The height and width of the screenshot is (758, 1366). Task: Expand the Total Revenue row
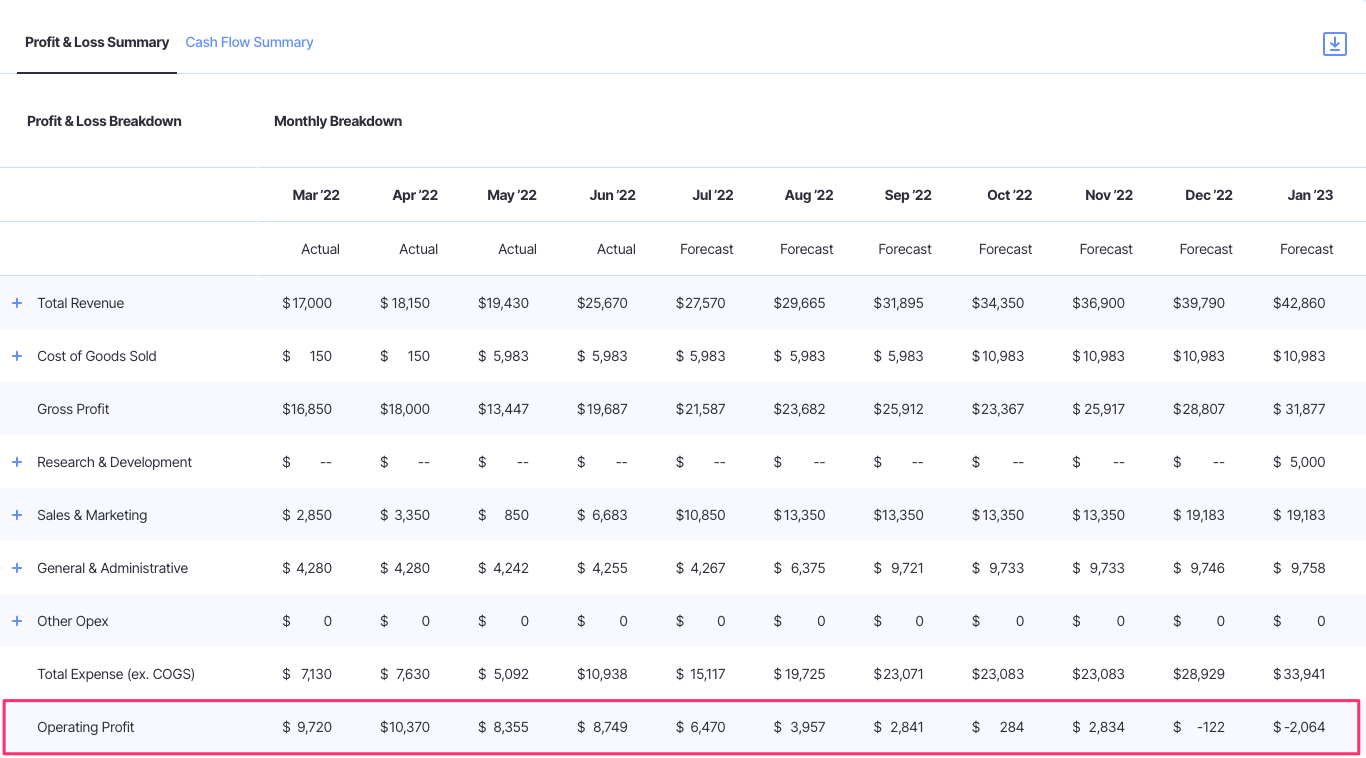(x=16, y=302)
